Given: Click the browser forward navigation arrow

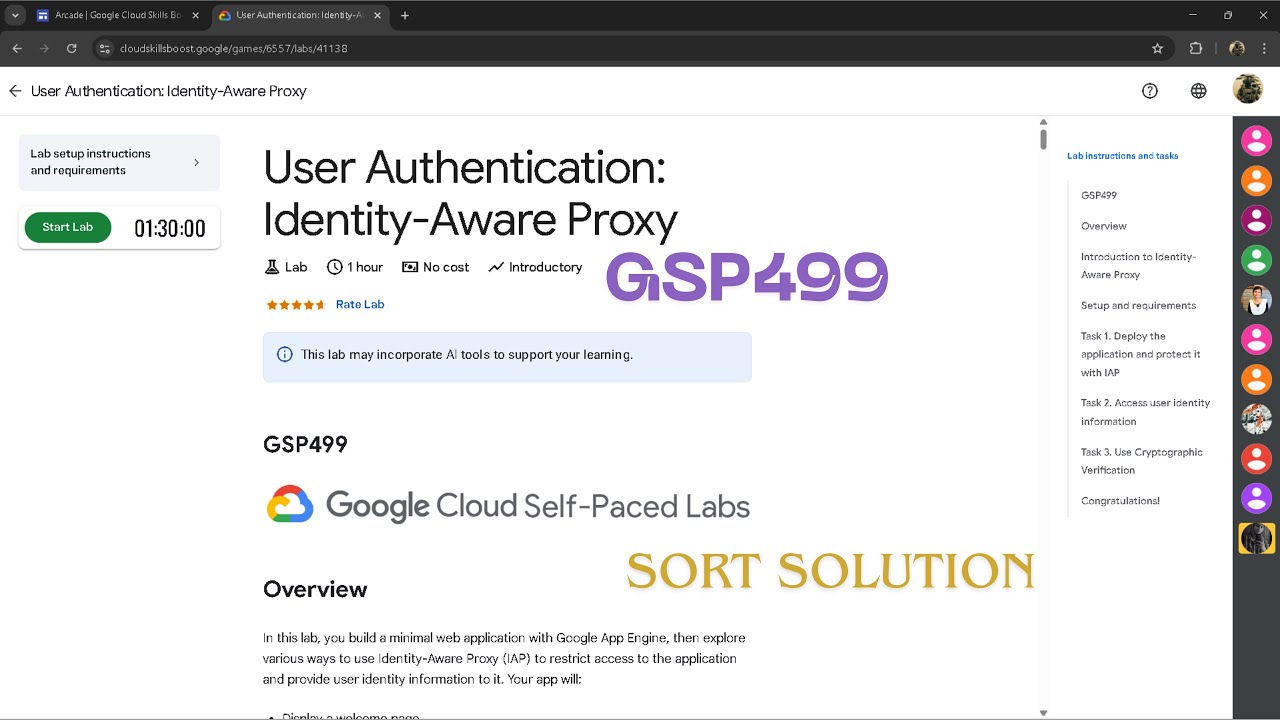Looking at the screenshot, I should (44, 48).
